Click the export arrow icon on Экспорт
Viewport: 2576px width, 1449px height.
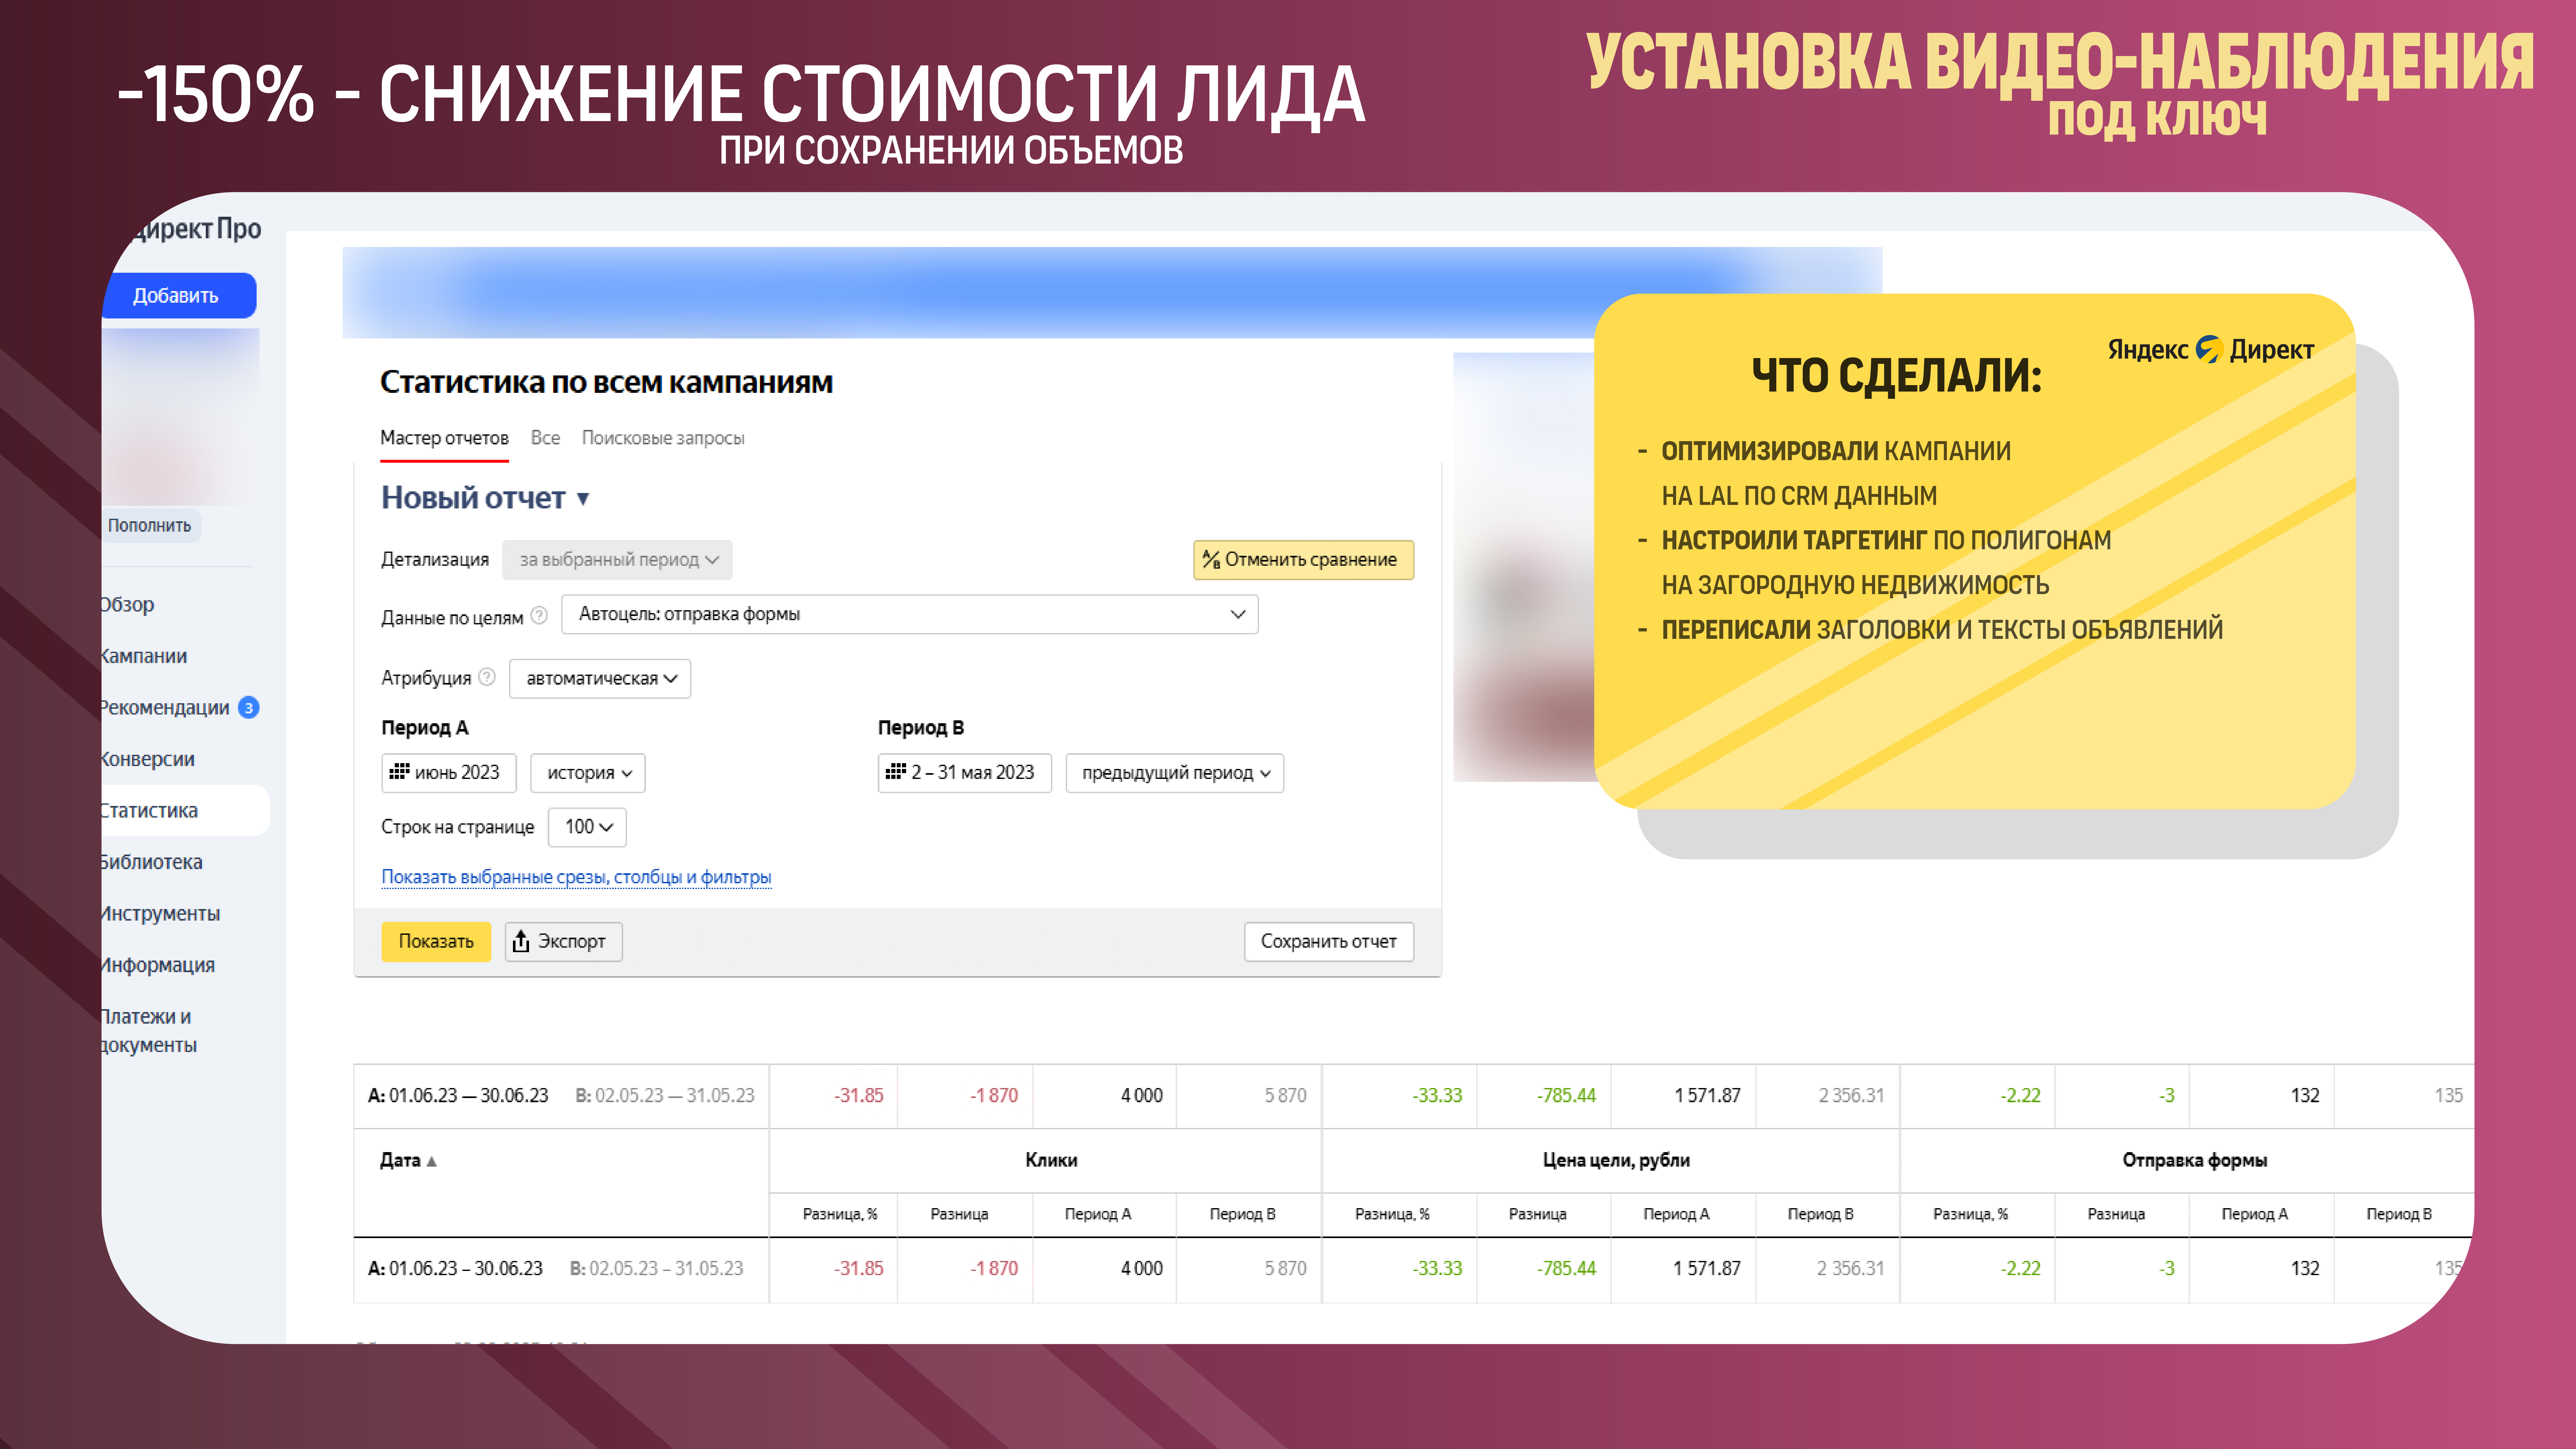tap(521, 941)
